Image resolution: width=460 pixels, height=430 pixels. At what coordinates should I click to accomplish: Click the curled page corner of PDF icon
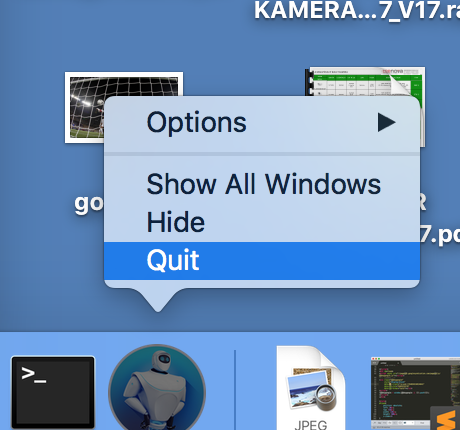point(401,82)
